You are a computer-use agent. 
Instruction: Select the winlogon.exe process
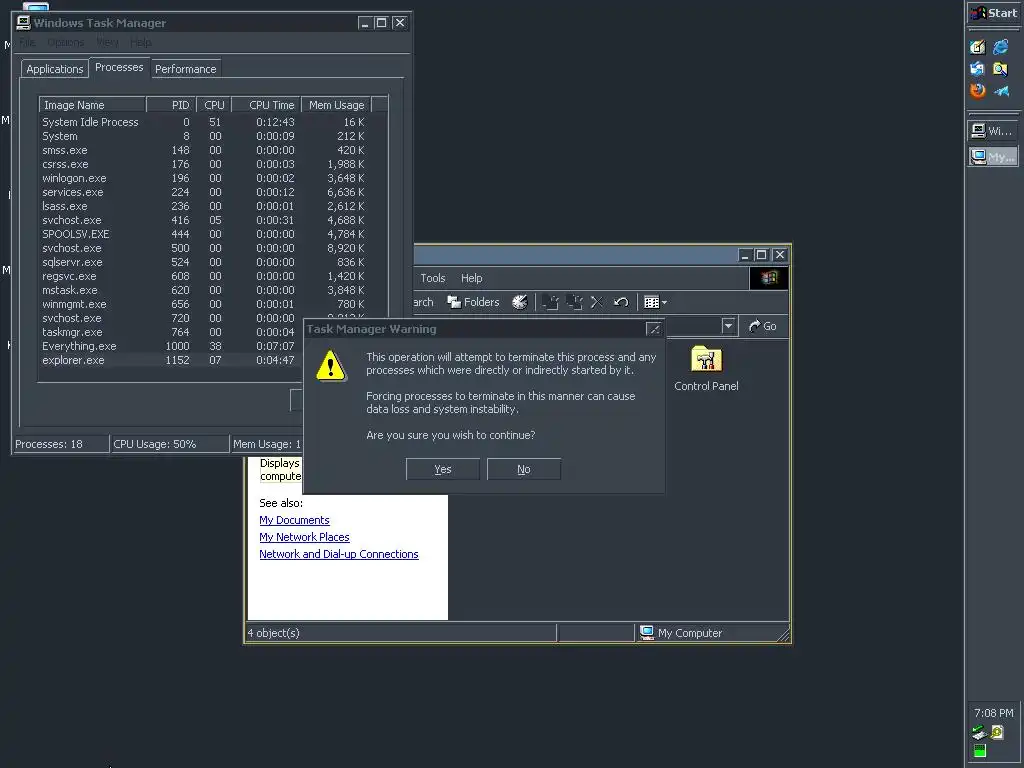(204, 178)
